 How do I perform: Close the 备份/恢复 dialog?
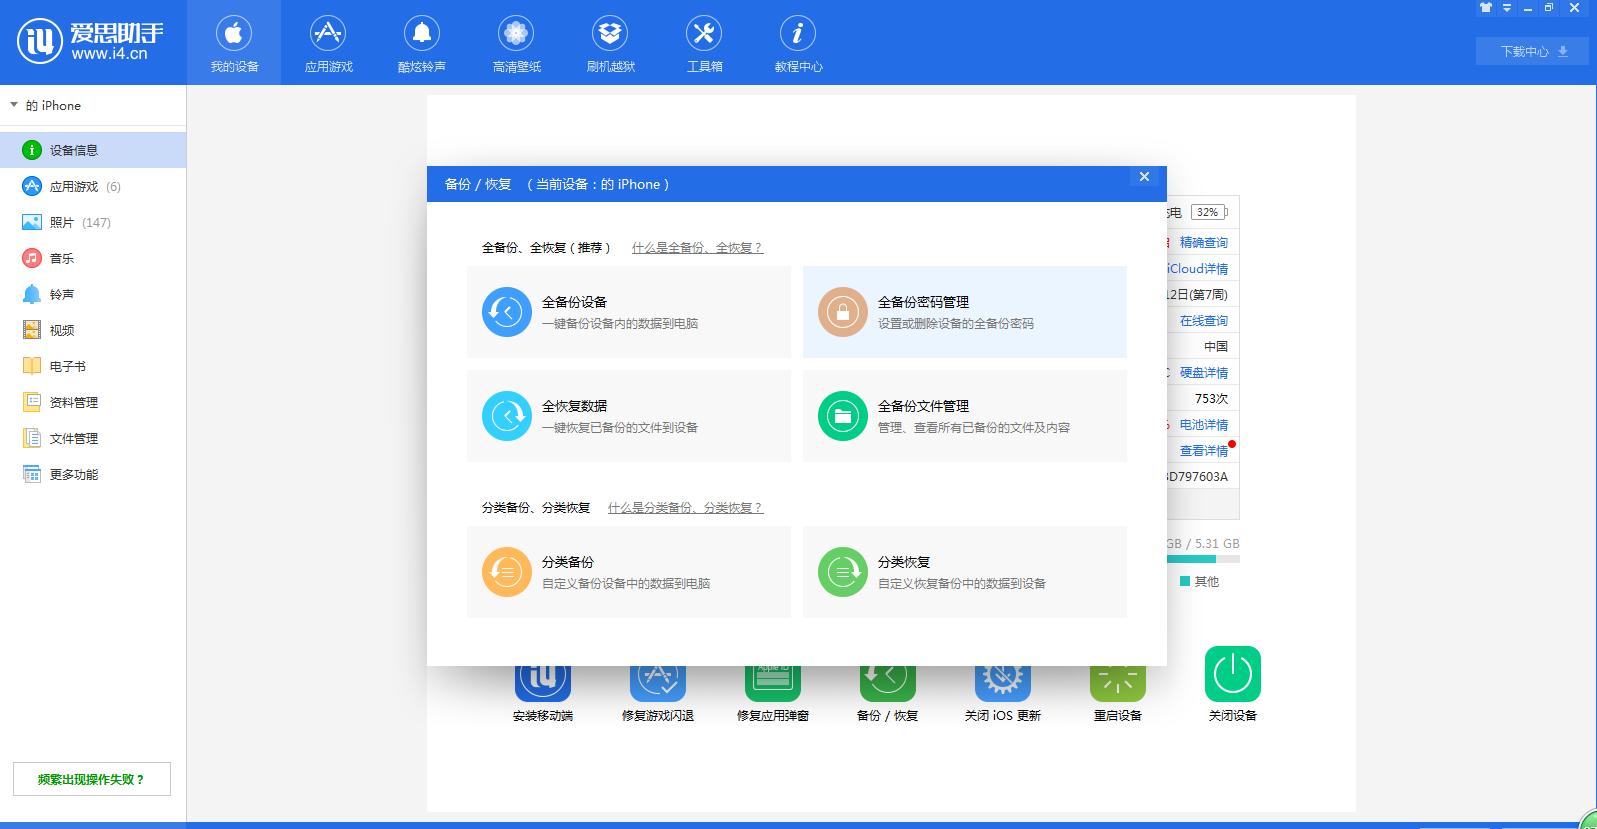pyautogui.click(x=1144, y=177)
